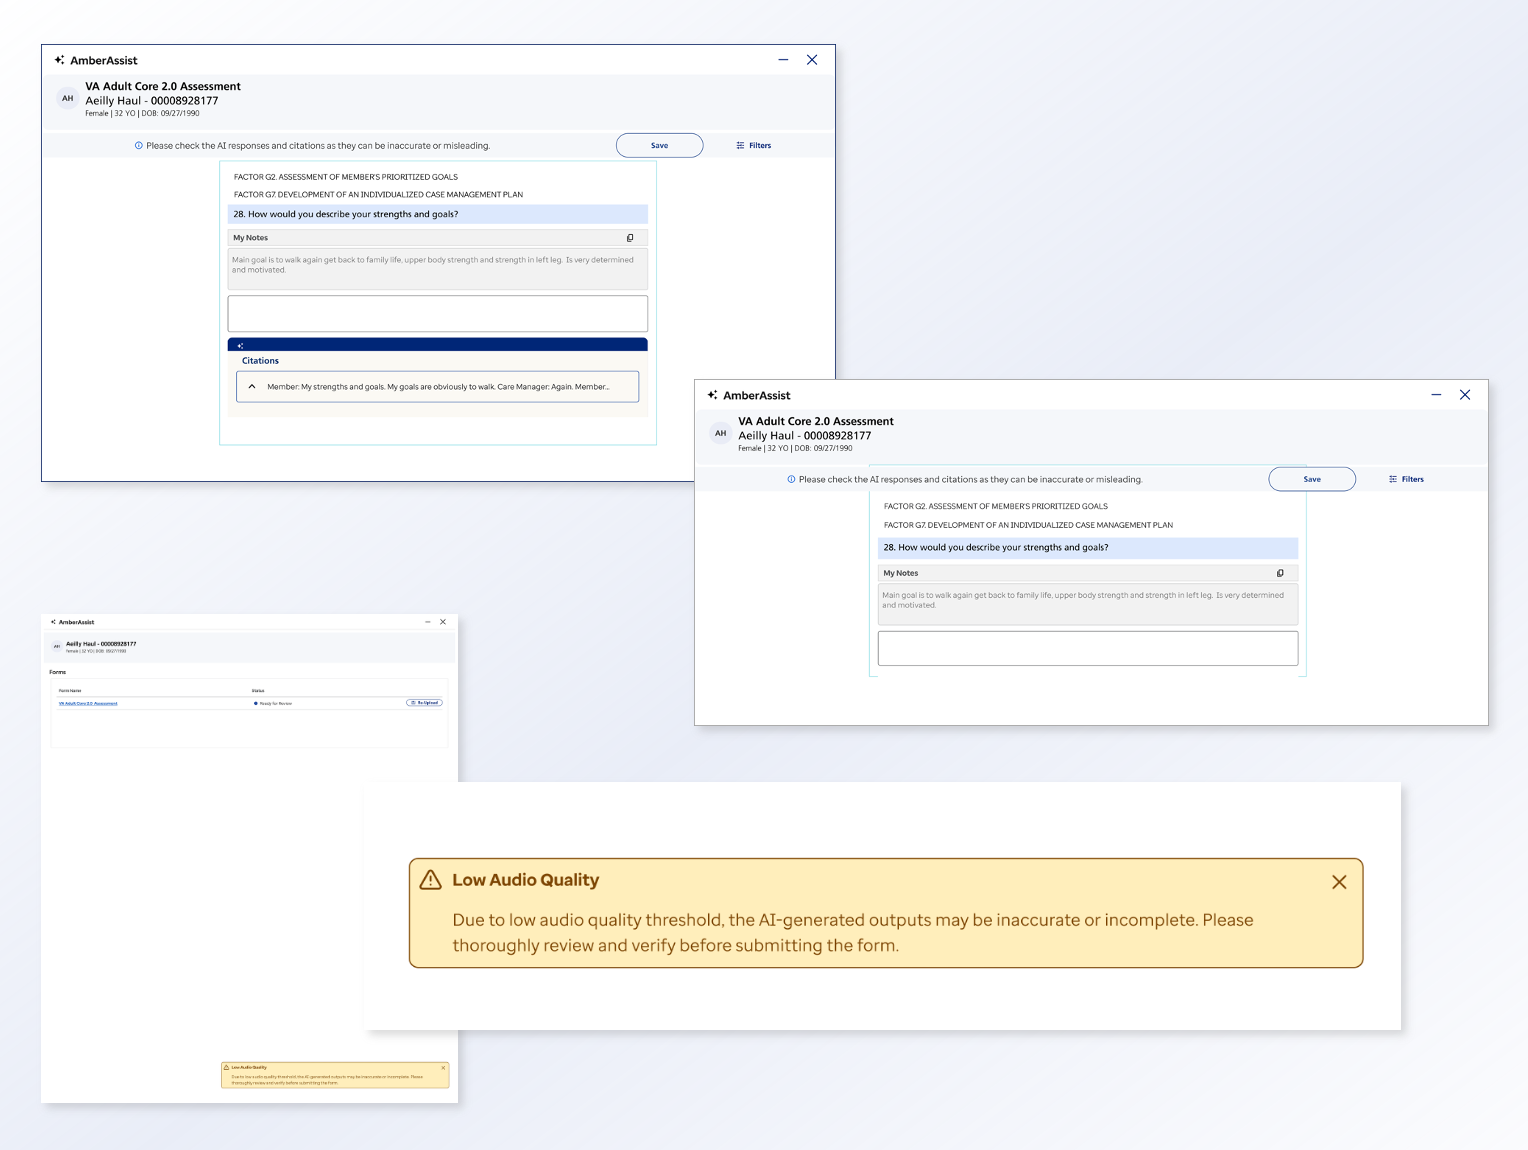This screenshot has height=1150, width=1528.
Task: Click "FACTOR G2" heading in the top-left window
Action: [346, 177]
